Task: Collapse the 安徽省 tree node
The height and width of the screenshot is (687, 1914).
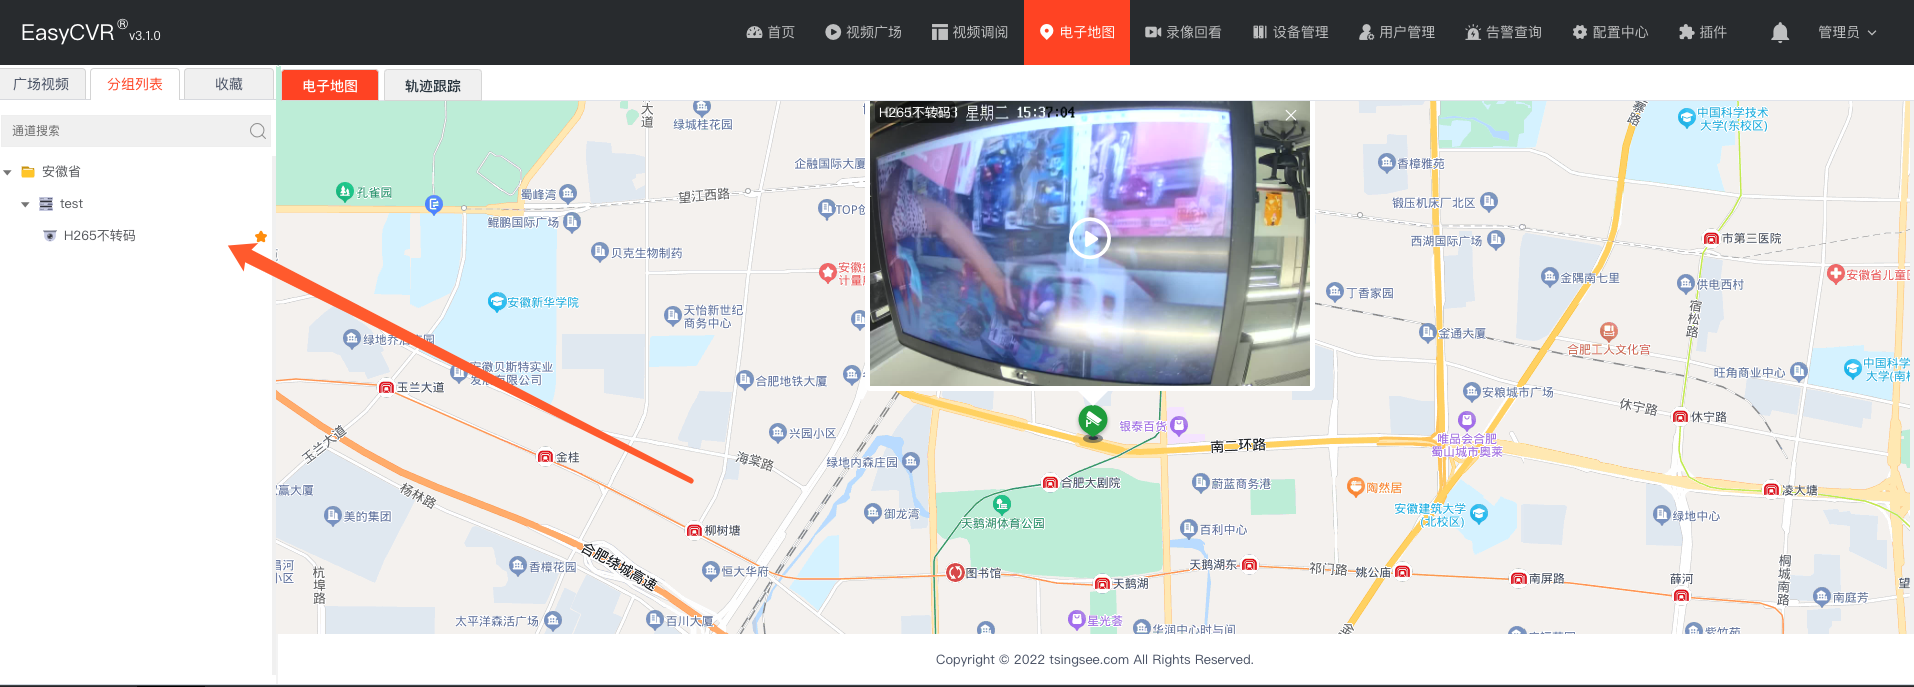Action: (8, 172)
